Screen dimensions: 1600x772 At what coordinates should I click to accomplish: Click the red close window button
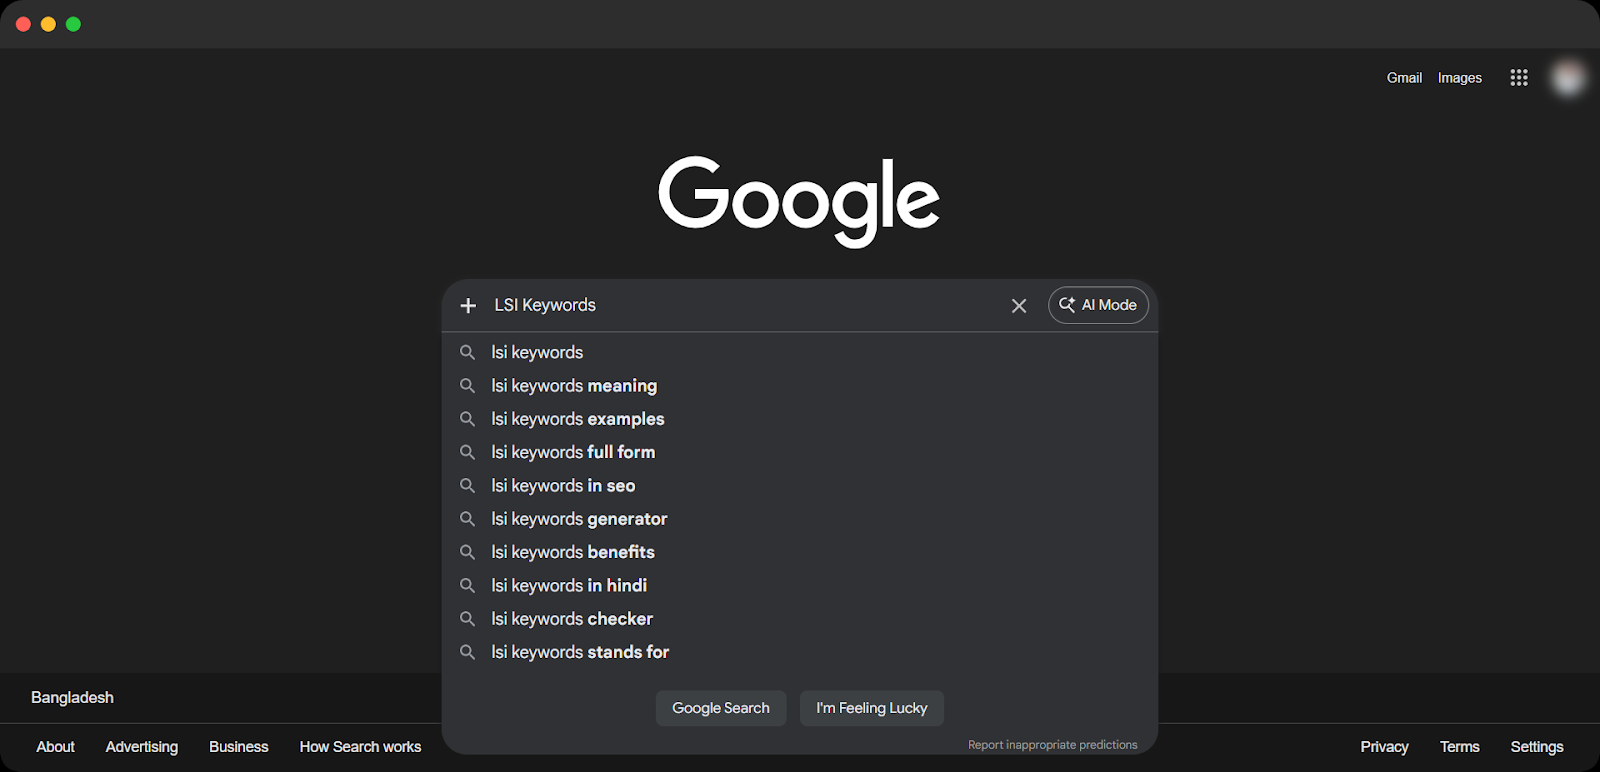pos(23,24)
